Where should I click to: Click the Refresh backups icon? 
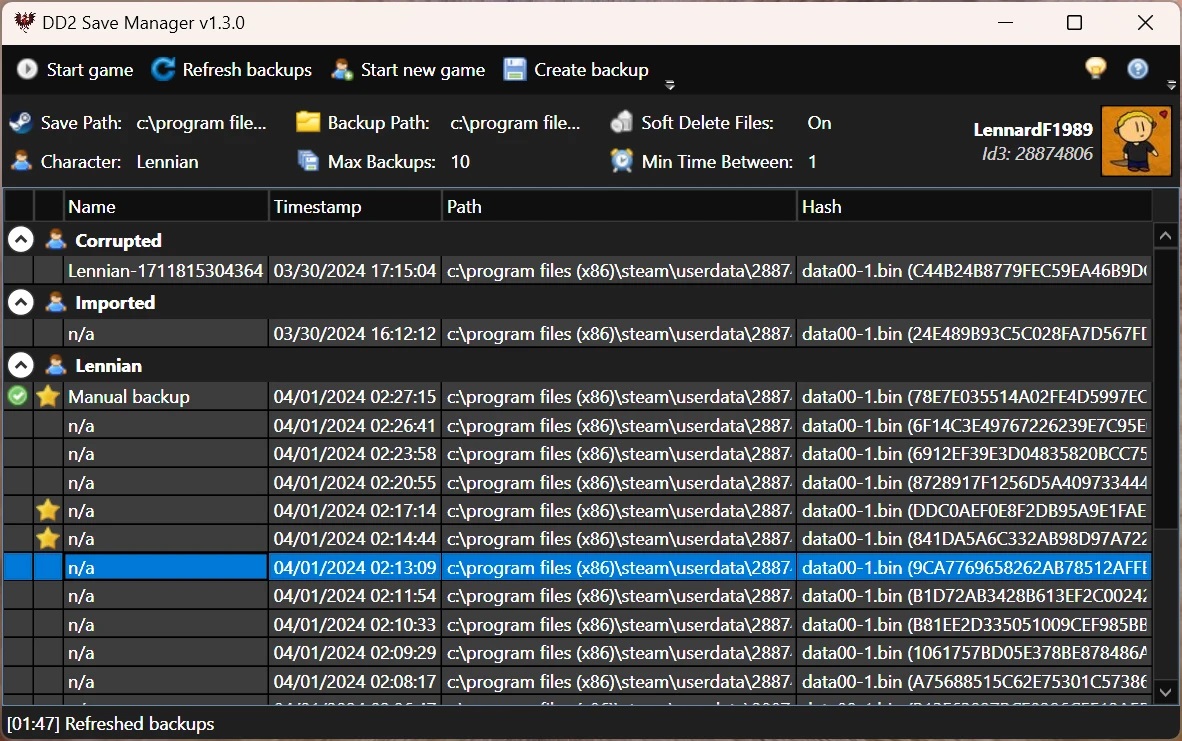click(x=163, y=69)
